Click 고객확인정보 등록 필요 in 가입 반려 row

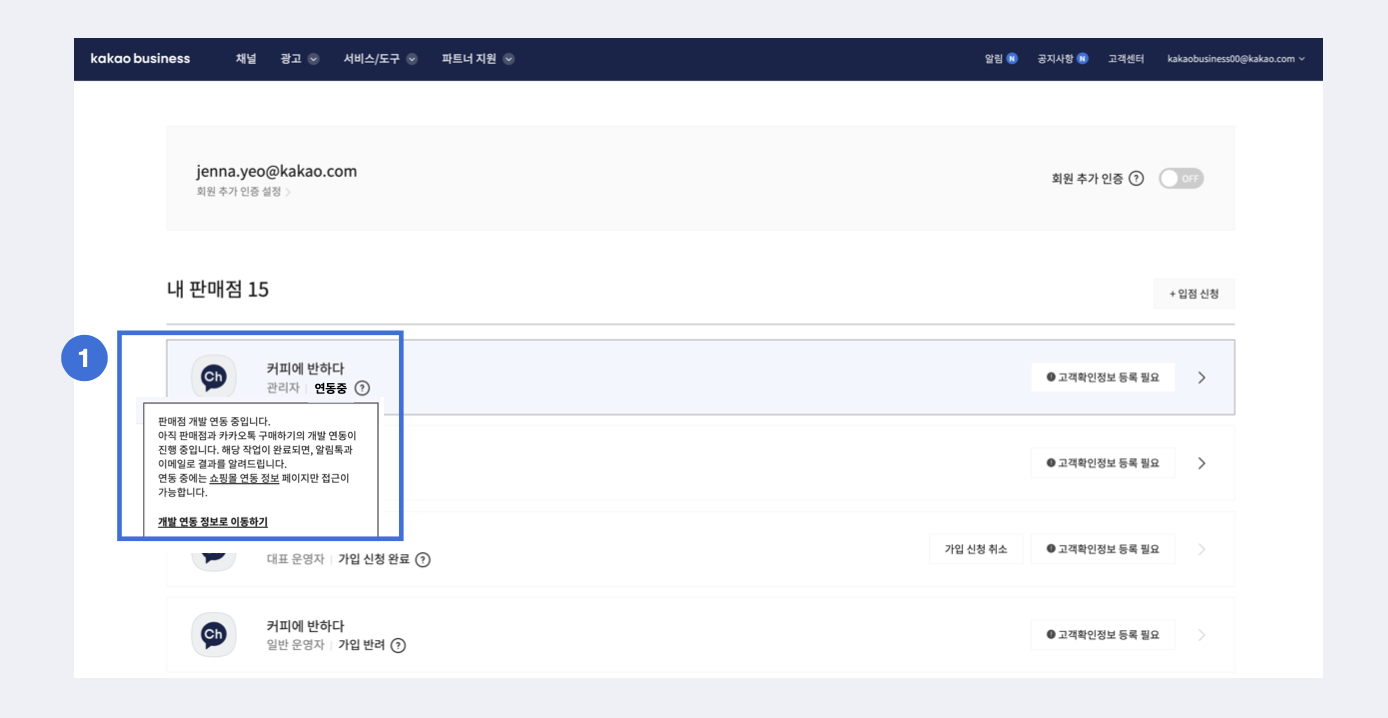1103,635
